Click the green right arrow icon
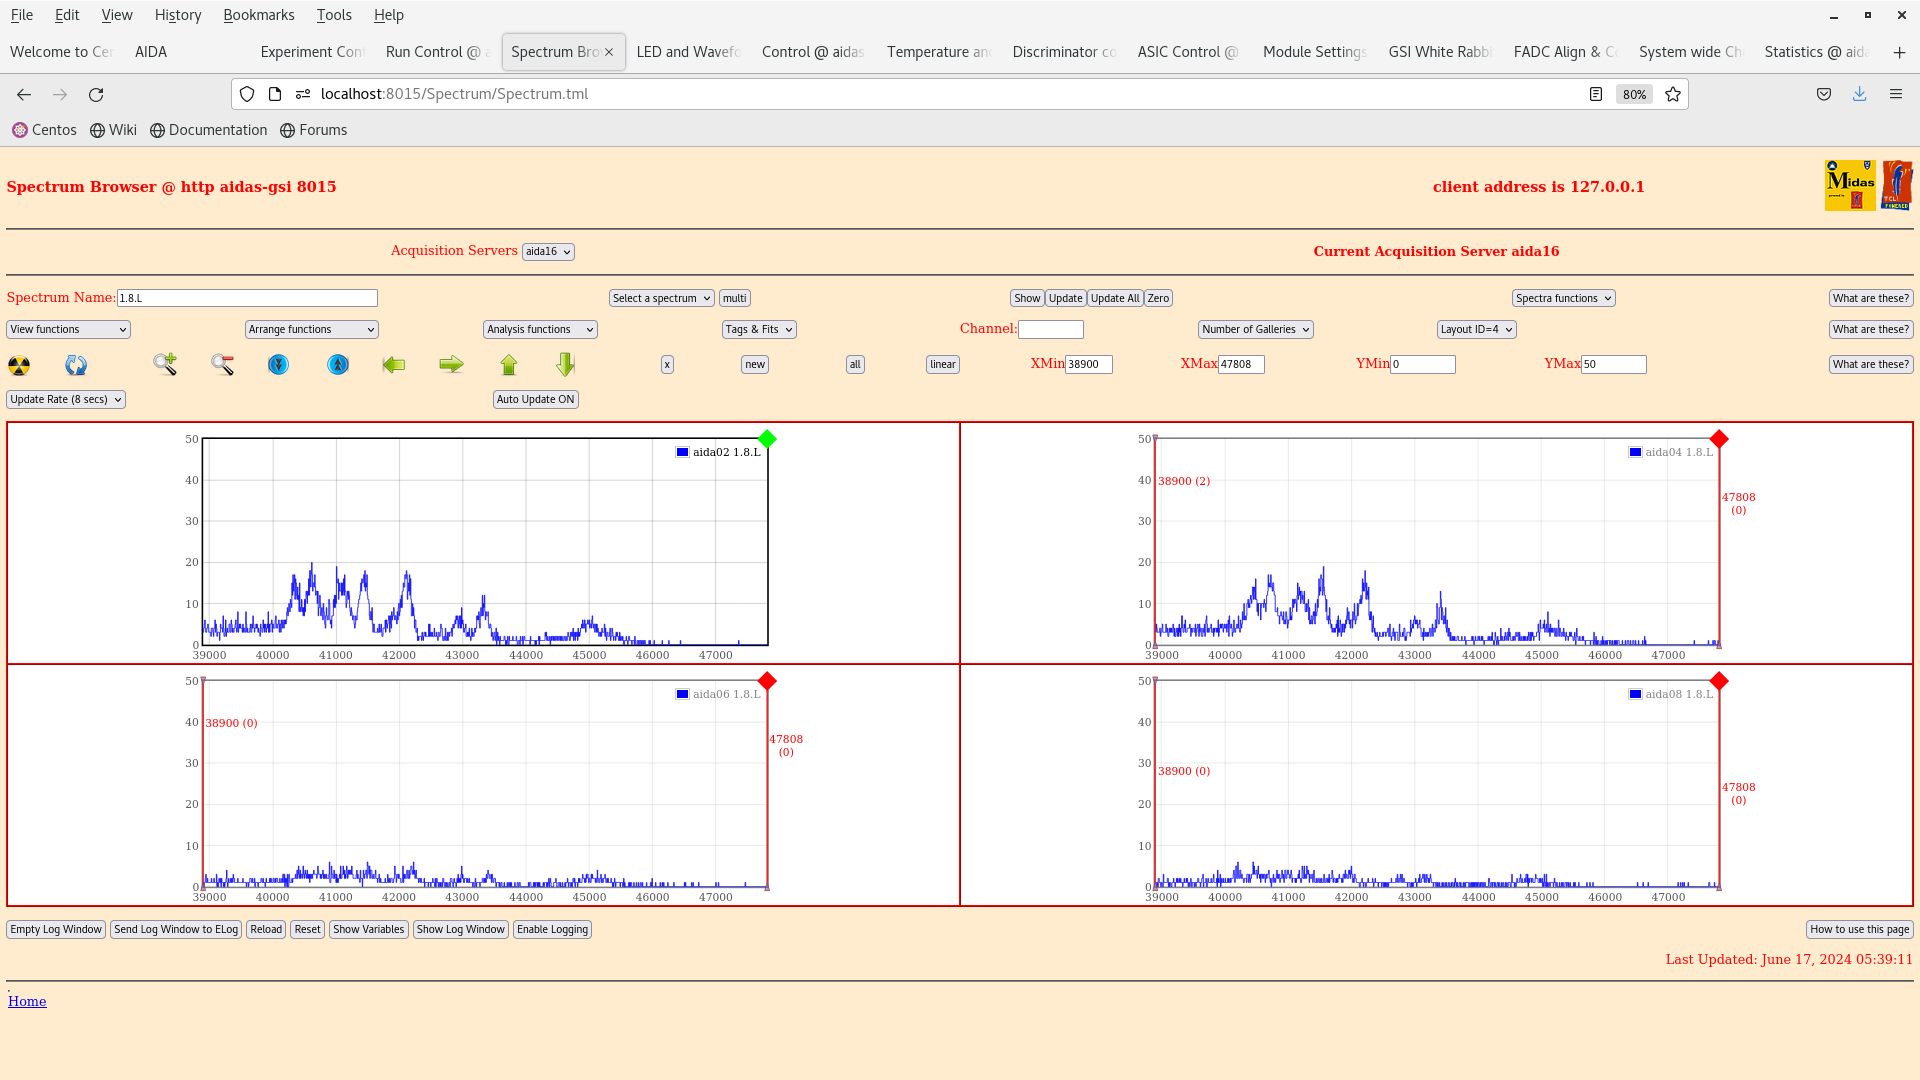Image resolution: width=1920 pixels, height=1080 pixels. (x=451, y=365)
